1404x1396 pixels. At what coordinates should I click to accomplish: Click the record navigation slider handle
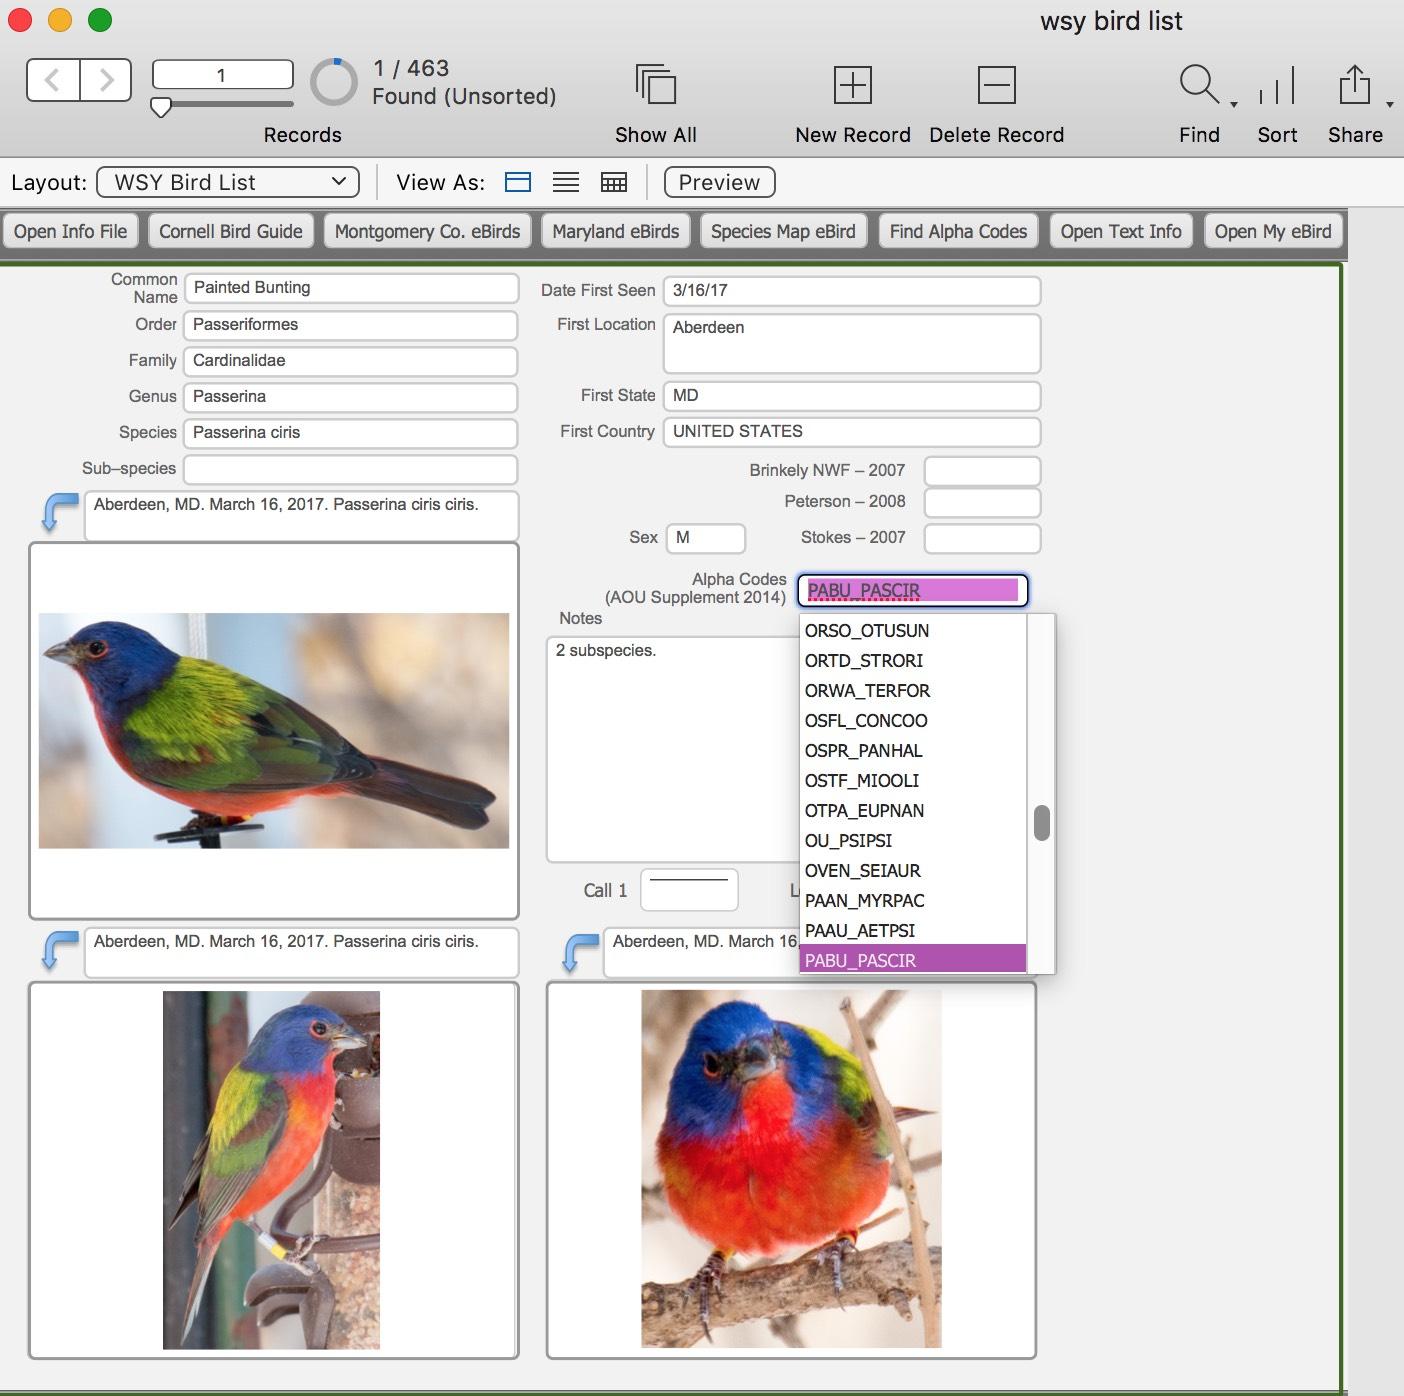[x=160, y=107]
